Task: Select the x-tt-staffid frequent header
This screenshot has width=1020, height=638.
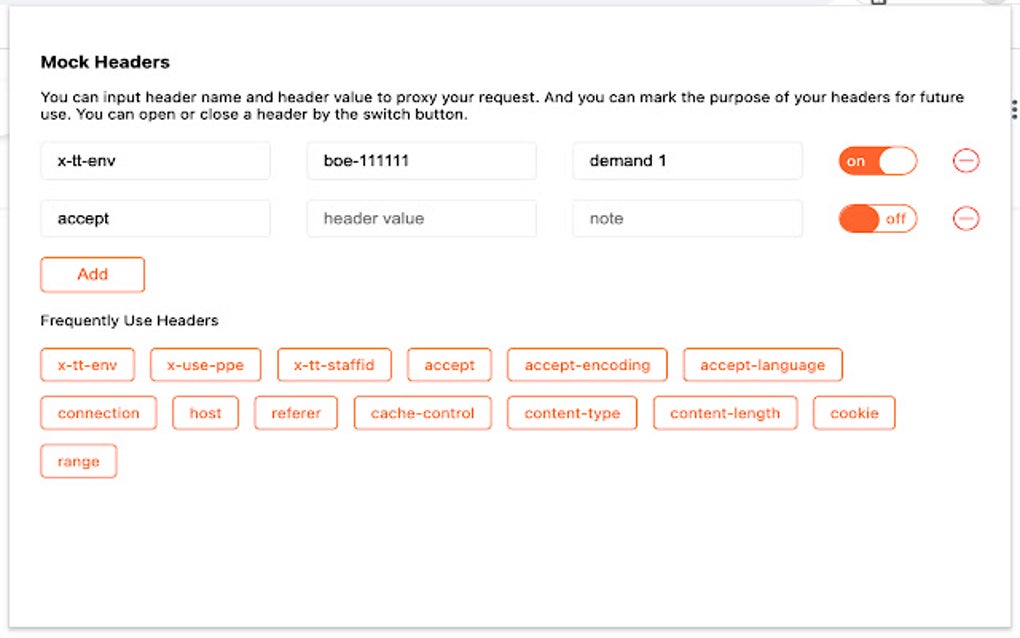Action: point(334,364)
